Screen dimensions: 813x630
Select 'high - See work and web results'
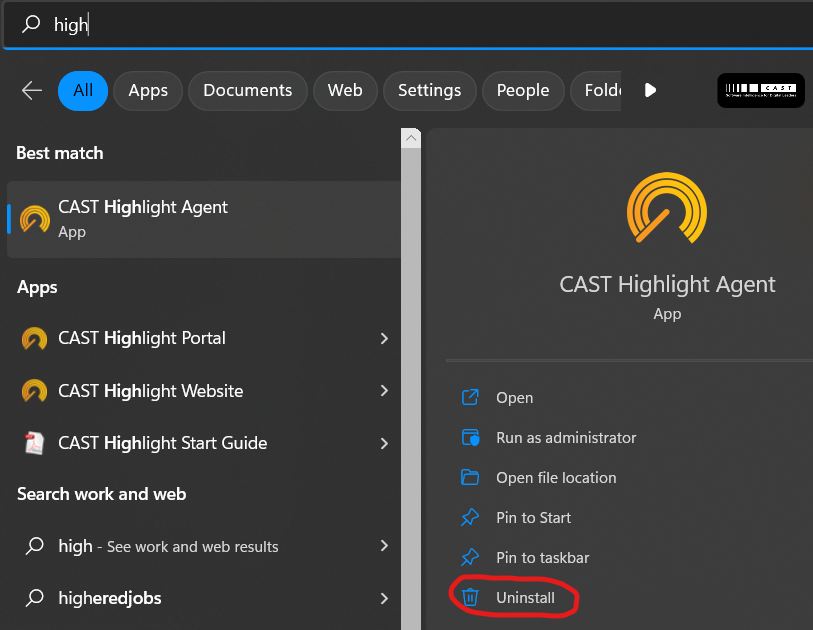(204, 546)
